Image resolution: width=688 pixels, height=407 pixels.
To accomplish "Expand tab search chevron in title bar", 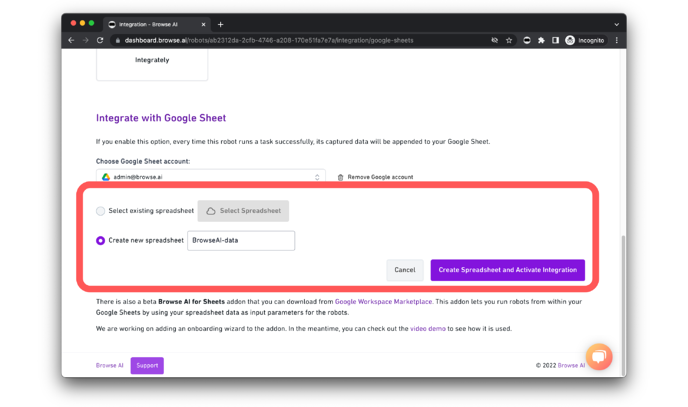I will (x=616, y=25).
